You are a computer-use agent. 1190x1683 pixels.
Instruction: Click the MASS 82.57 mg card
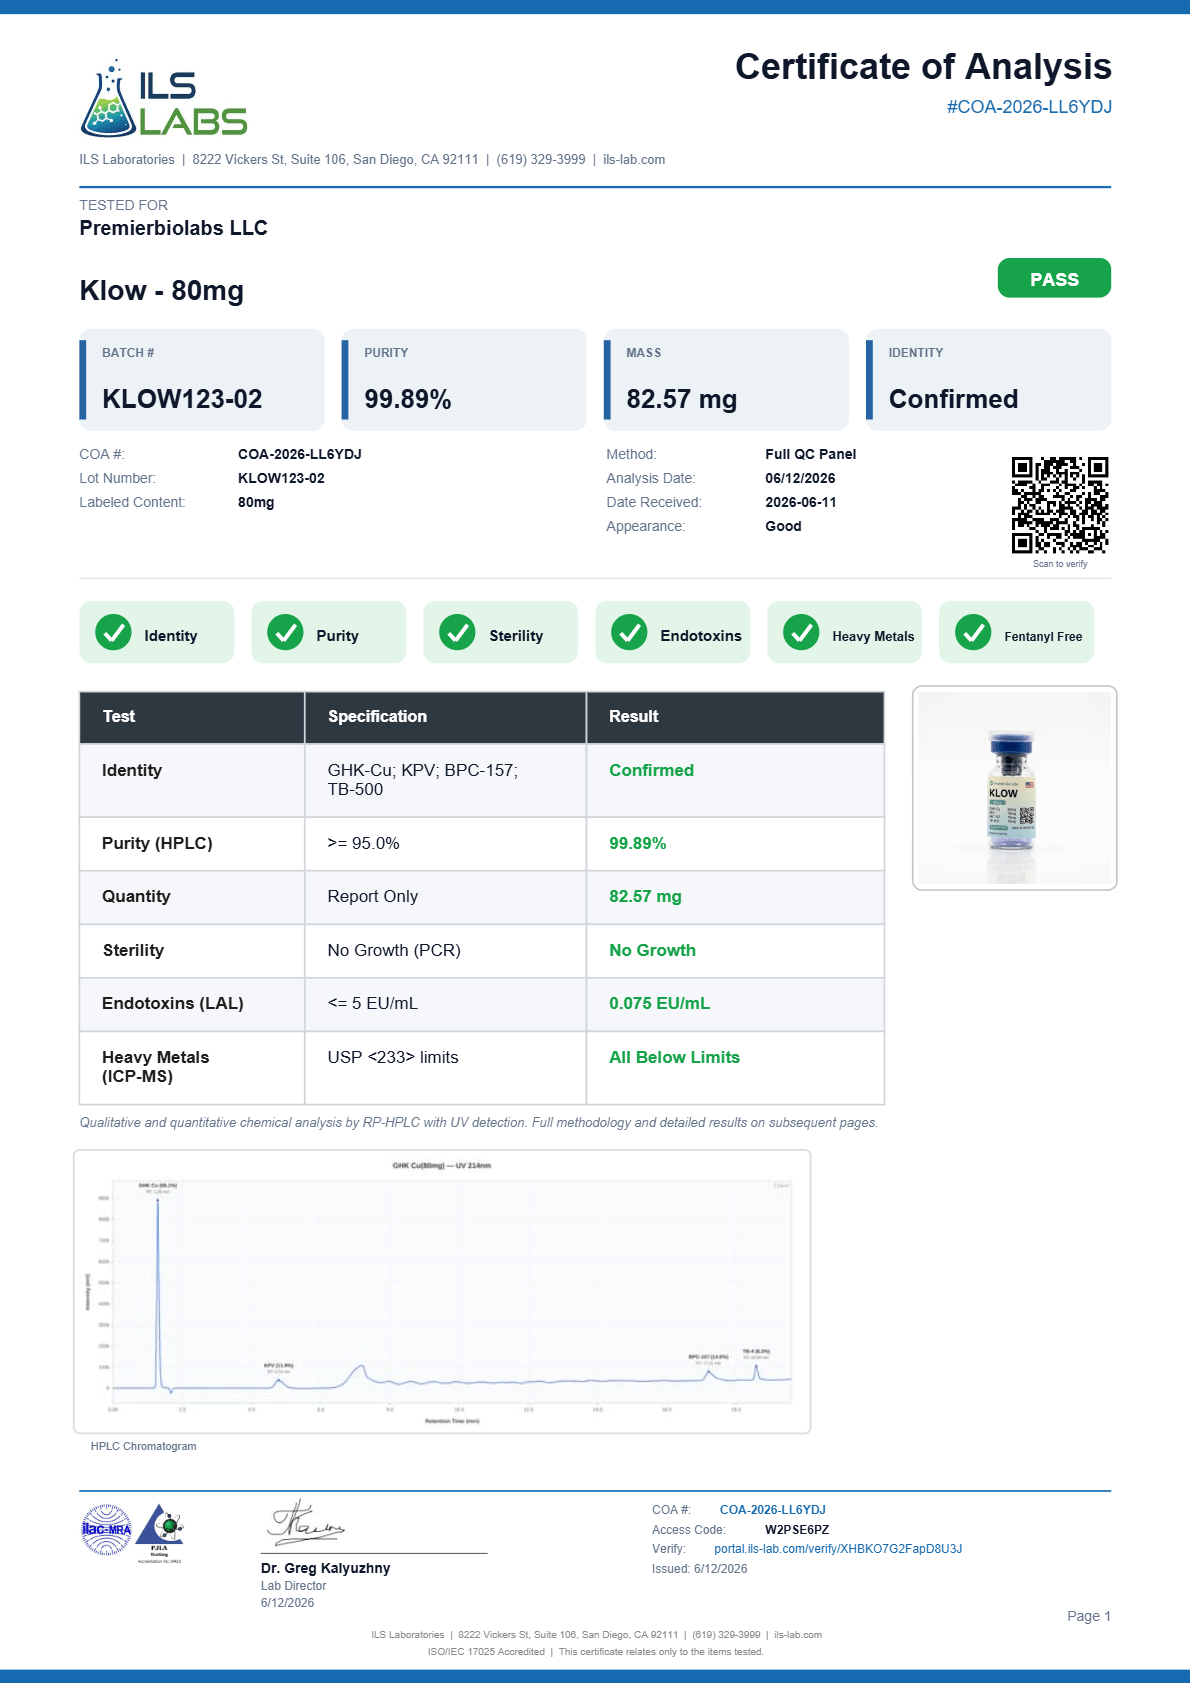726,380
